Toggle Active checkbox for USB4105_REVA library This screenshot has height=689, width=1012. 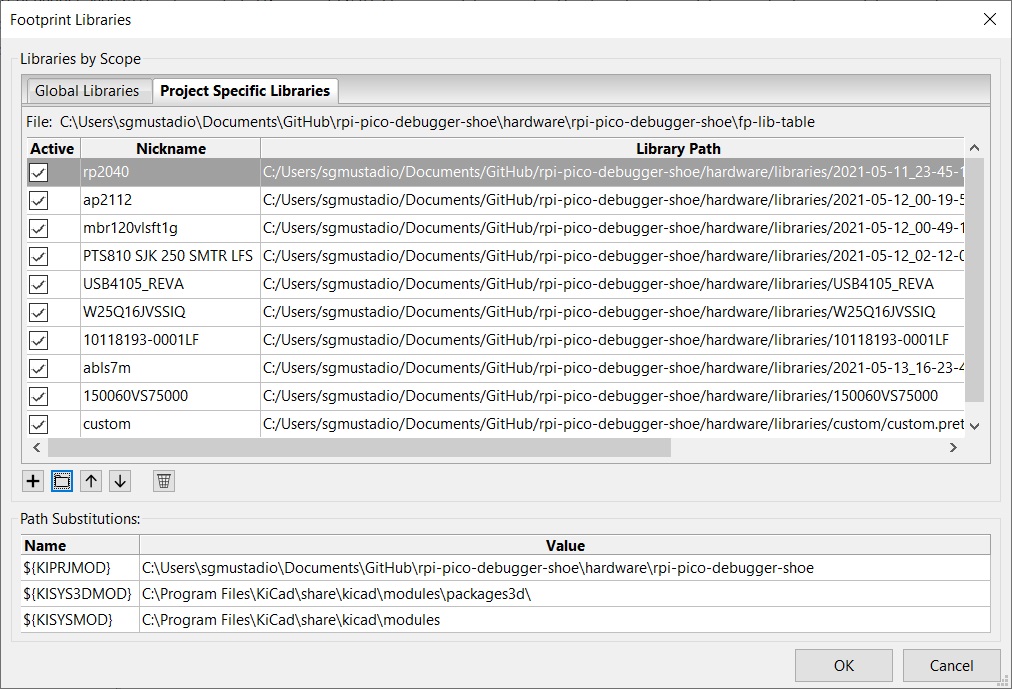(x=39, y=284)
